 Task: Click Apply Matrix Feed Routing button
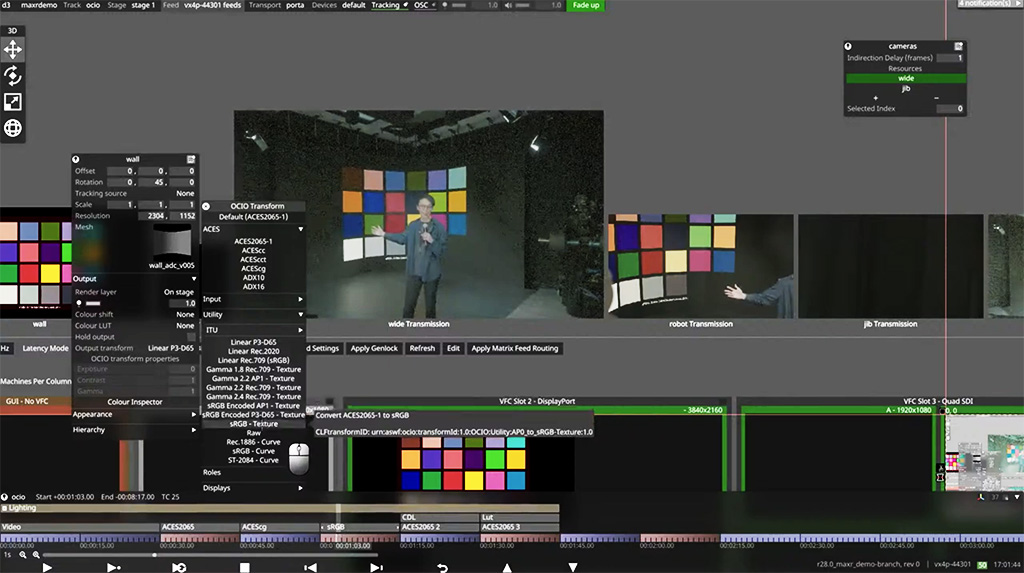tap(515, 348)
